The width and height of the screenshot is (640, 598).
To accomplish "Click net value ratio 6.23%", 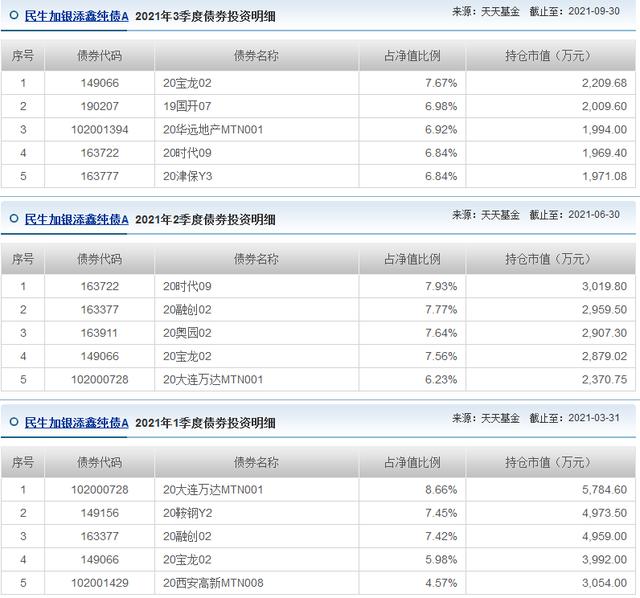I will [x=441, y=380].
